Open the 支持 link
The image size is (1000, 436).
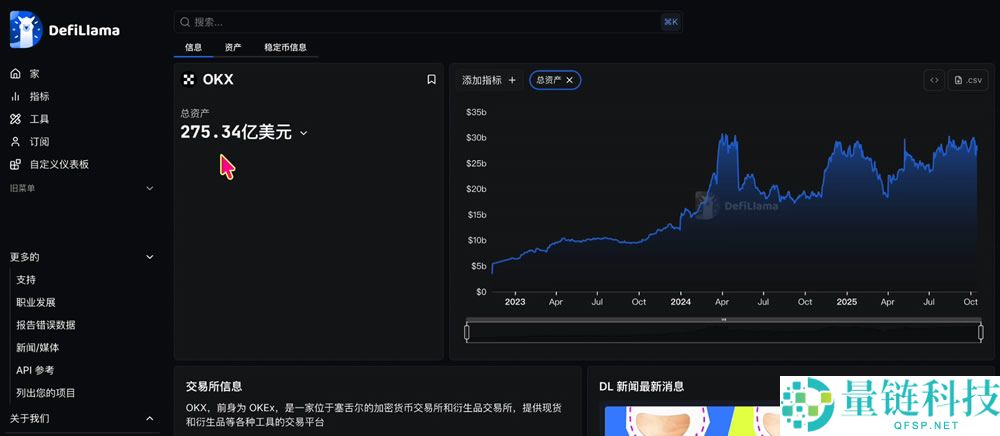[x=26, y=280]
